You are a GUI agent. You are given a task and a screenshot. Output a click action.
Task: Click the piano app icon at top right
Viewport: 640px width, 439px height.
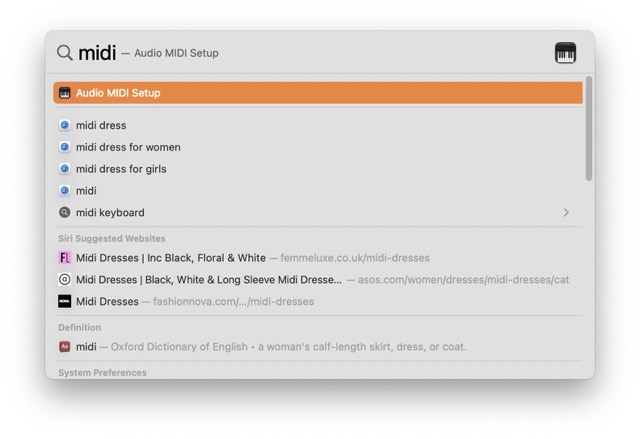(x=565, y=53)
